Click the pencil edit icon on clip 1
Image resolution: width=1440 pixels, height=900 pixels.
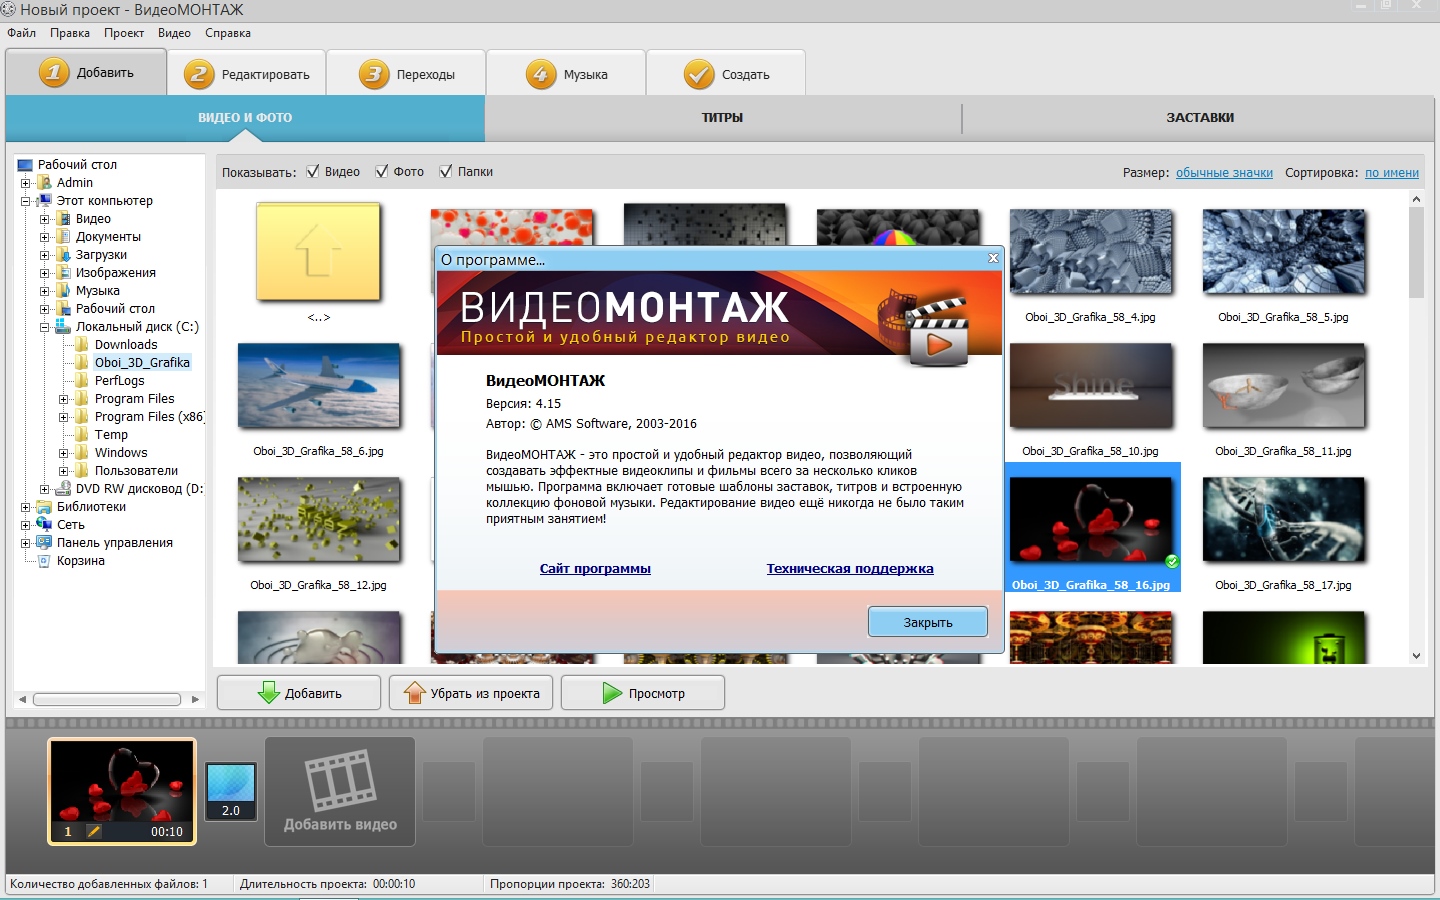94,831
